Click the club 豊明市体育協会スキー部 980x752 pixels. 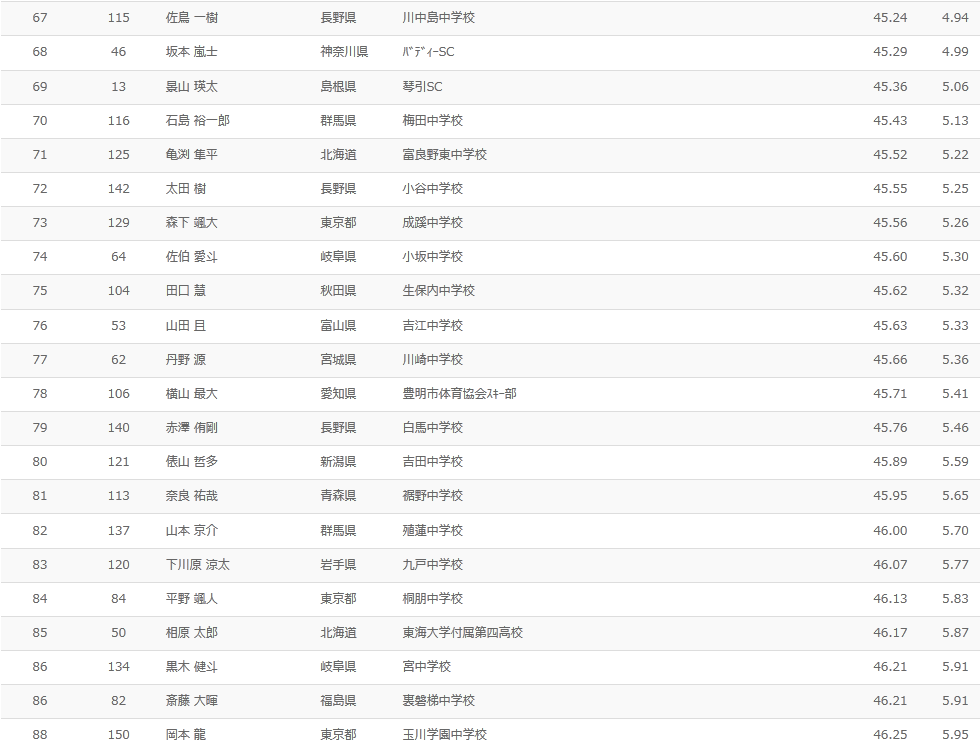coord(459,394)
